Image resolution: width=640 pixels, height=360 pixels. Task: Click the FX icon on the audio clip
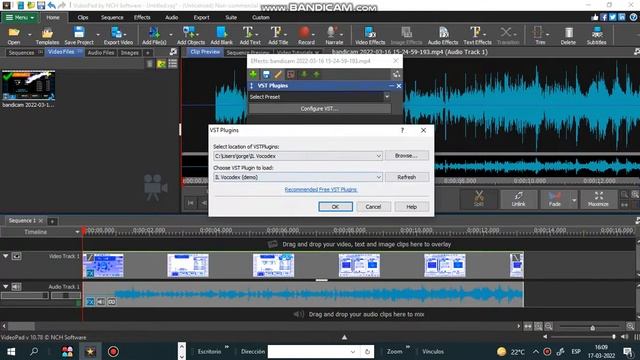[x=90, y=302]
